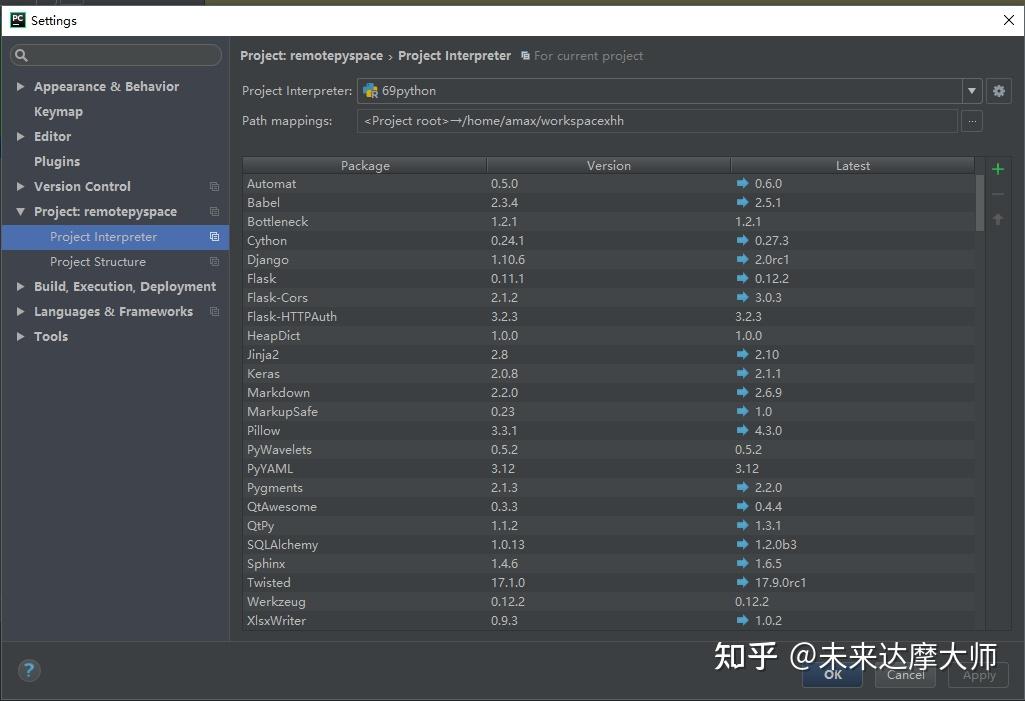The width and height of the screenshot is (1025, 701).
Task: Expand Build, Execution, Deployment section
Action: [20, 286]
